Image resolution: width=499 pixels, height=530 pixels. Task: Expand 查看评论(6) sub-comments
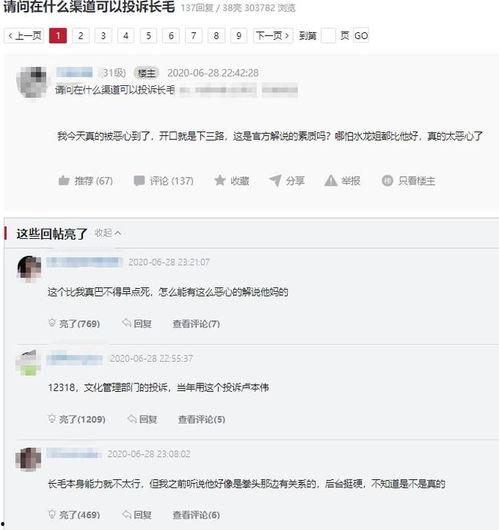pyautogui.click(x=196, y=515)
